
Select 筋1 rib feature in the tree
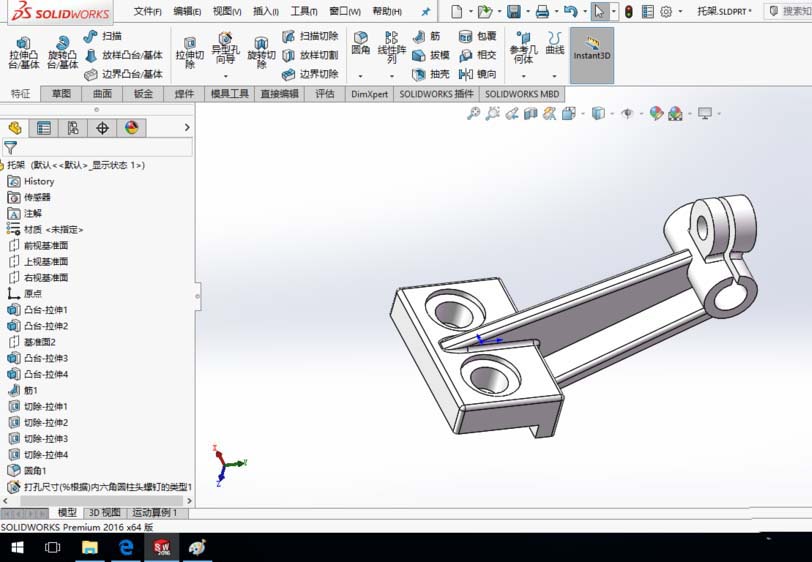23,391
